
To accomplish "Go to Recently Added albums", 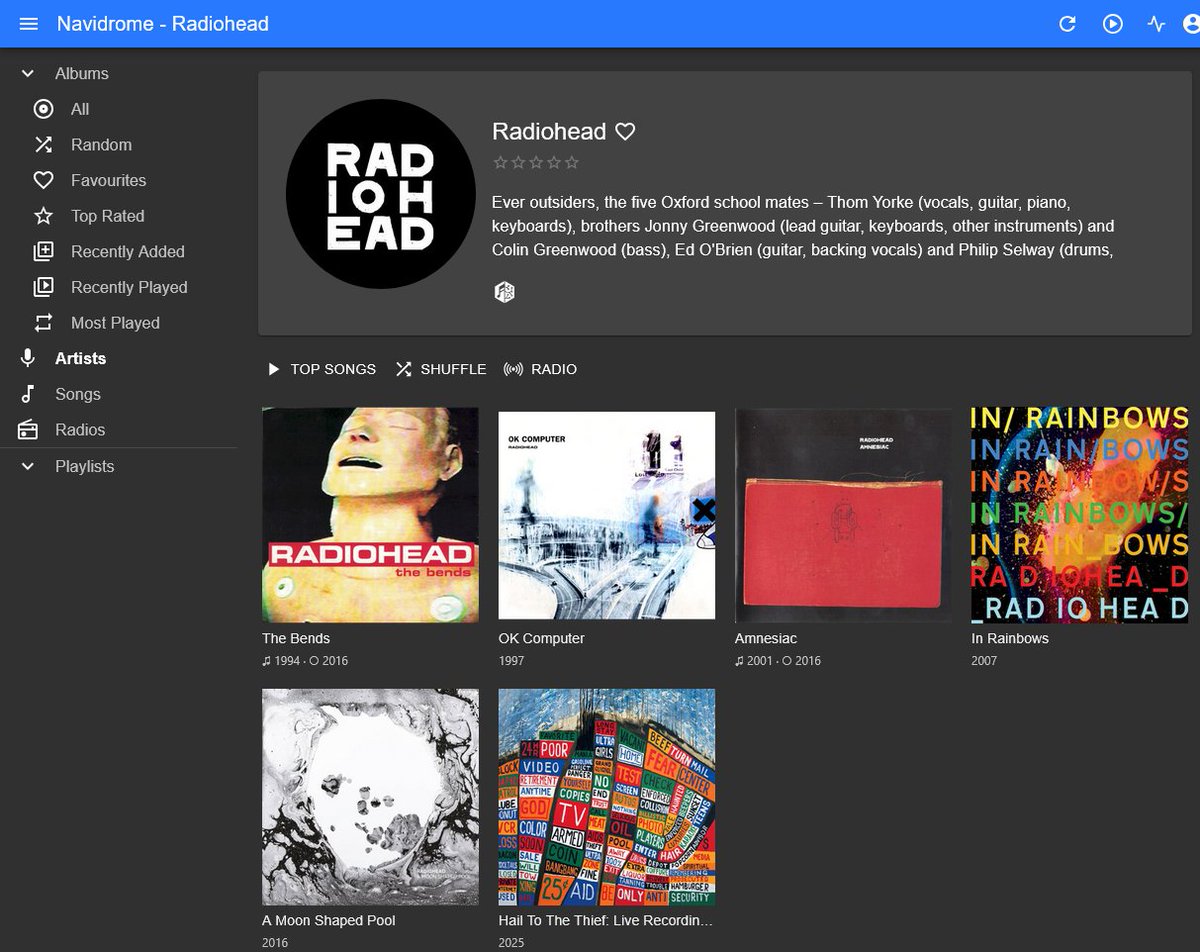I will tap(127, 251).
